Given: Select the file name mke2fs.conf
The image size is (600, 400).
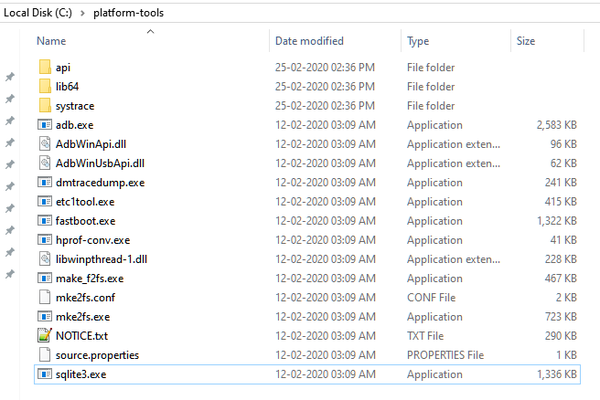Looking at the screenshot, I should (x=85, y=297).
